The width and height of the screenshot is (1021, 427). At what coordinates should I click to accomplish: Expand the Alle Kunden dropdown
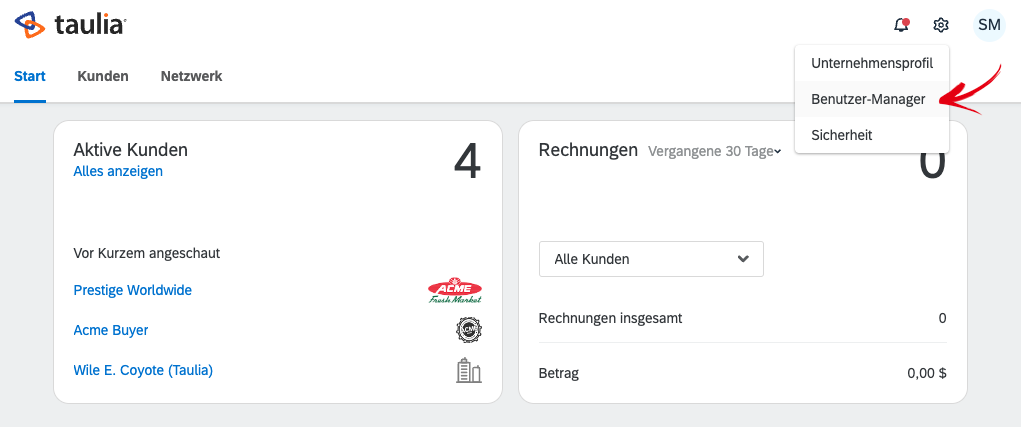tap(651, 259)
